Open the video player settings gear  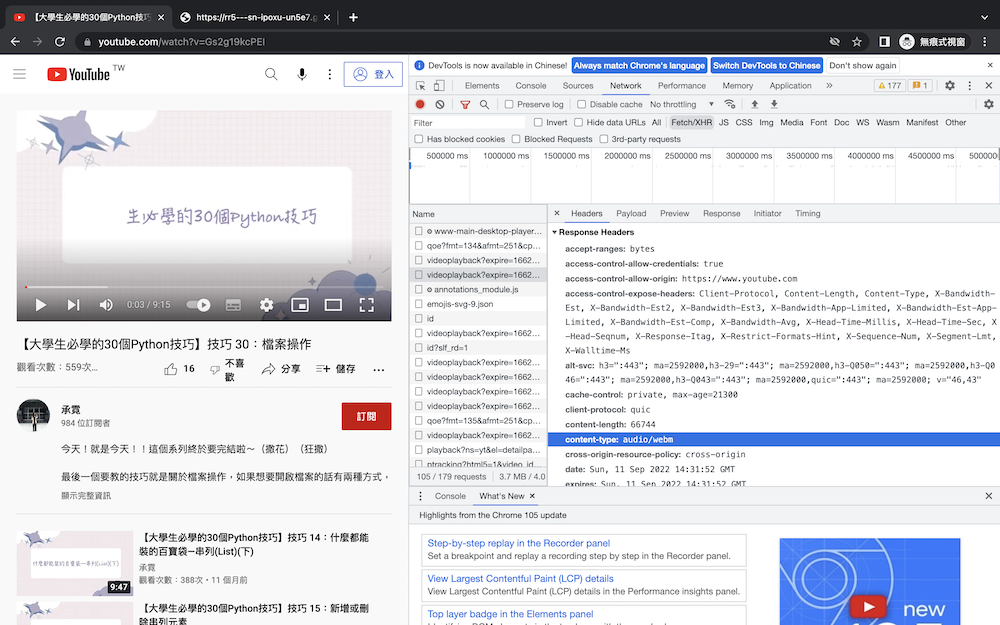coord(267,305)
